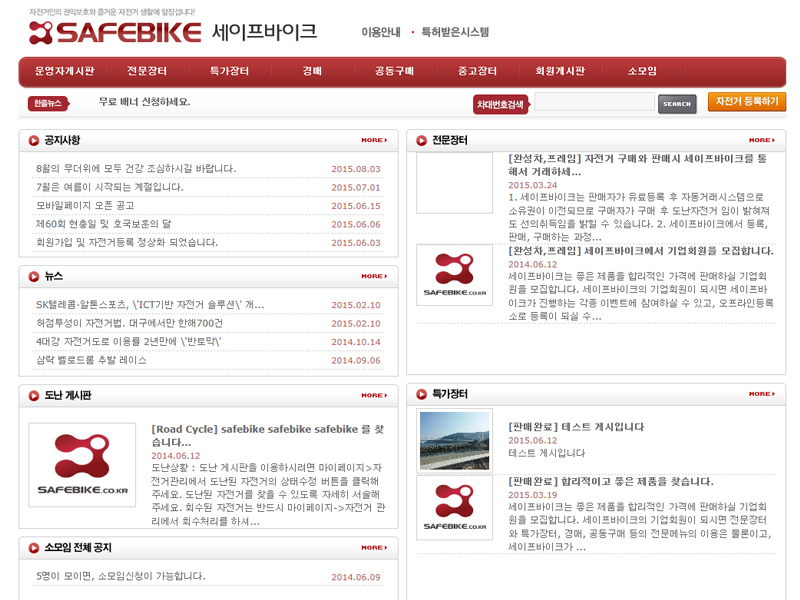Click the red arrow icon beside 공지사항
Image resolution: width=800 pixels, height=600 pixels.
34,140
